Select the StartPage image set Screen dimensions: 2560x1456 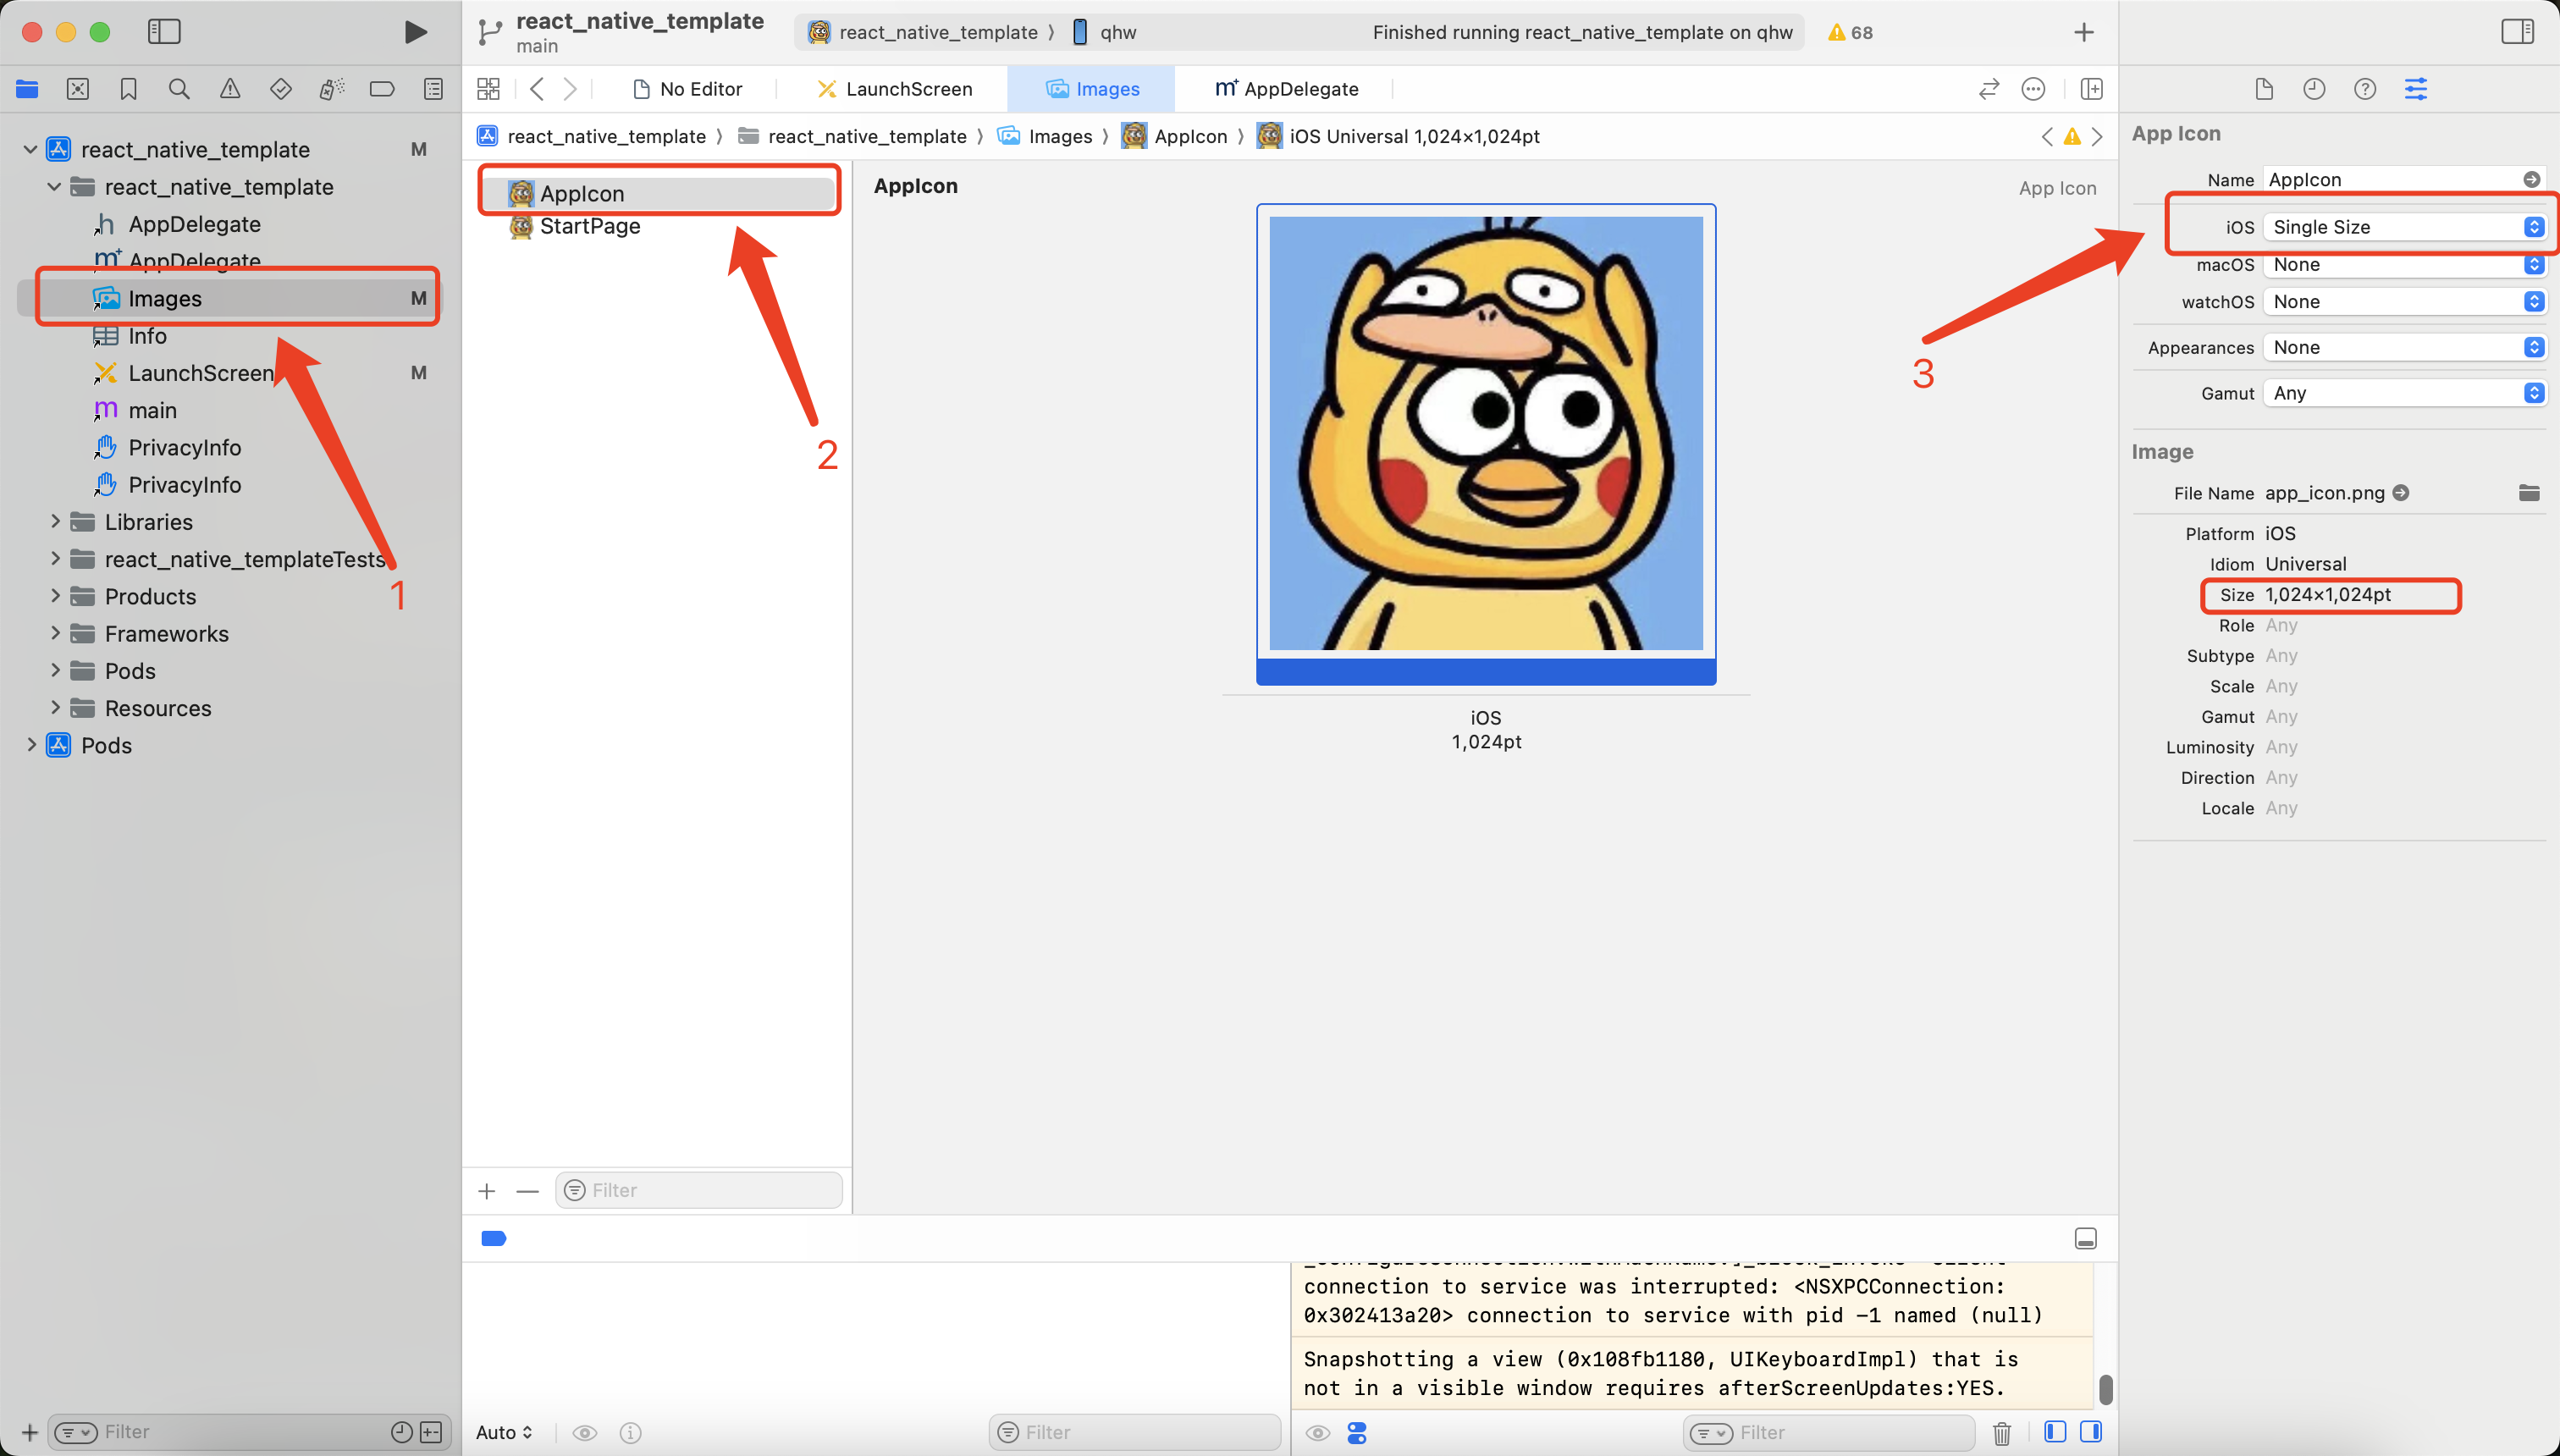(x=590, y=226)
